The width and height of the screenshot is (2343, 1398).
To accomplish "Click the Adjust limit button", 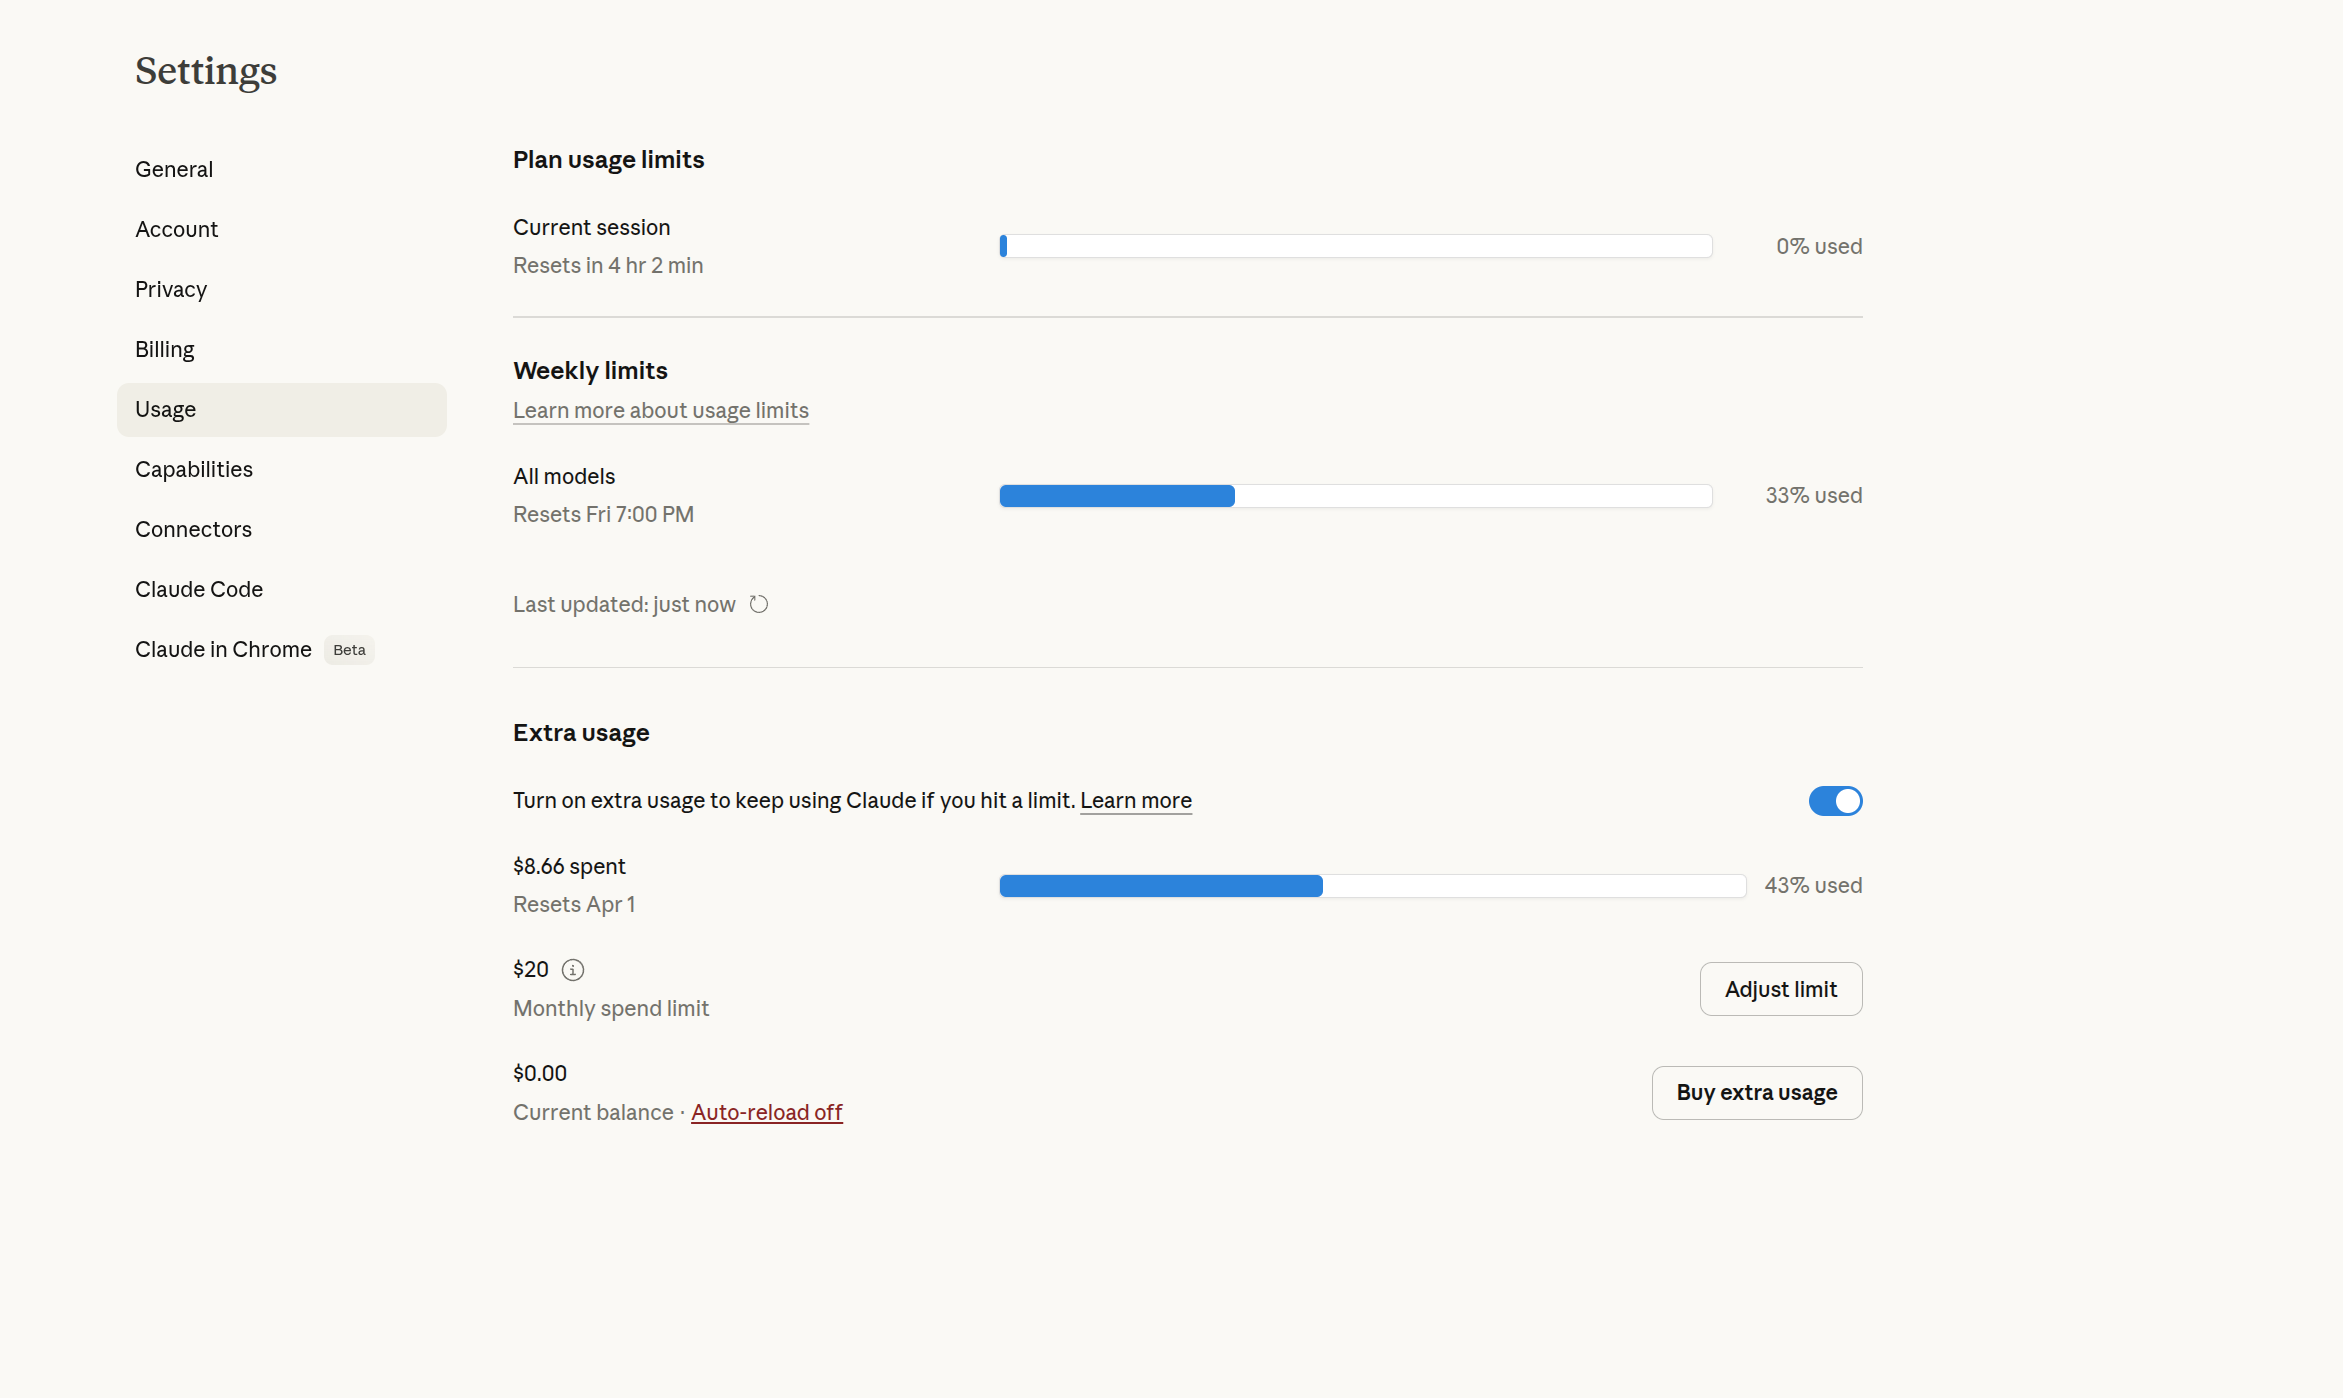I will (1780, 989).
